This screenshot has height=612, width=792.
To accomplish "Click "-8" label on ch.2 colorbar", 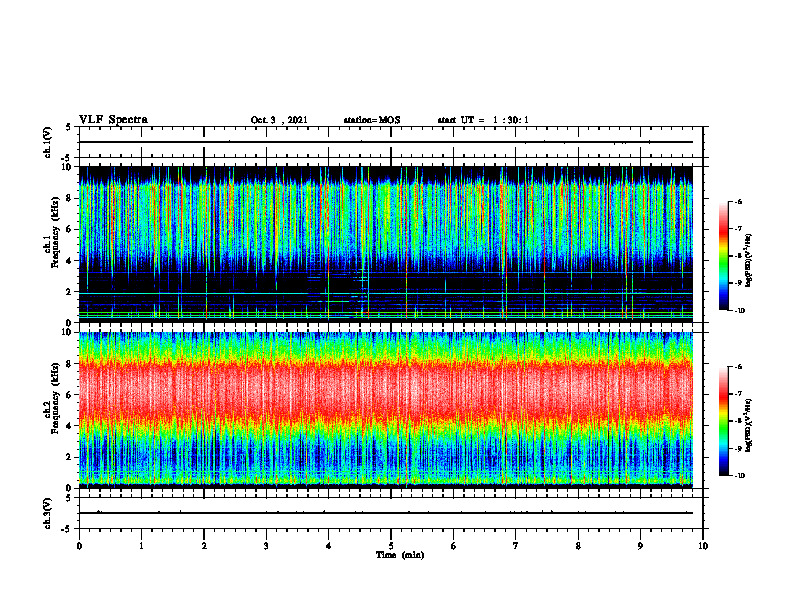I will coord(738,421).
